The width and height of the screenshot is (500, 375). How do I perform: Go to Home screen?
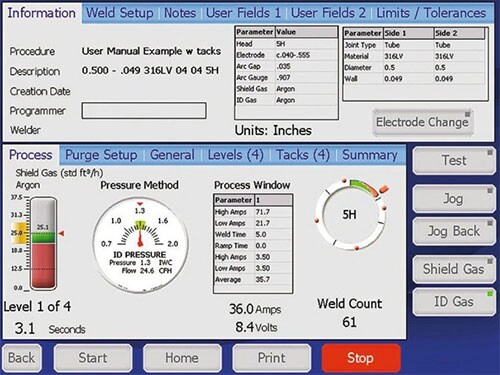[182, 358]
